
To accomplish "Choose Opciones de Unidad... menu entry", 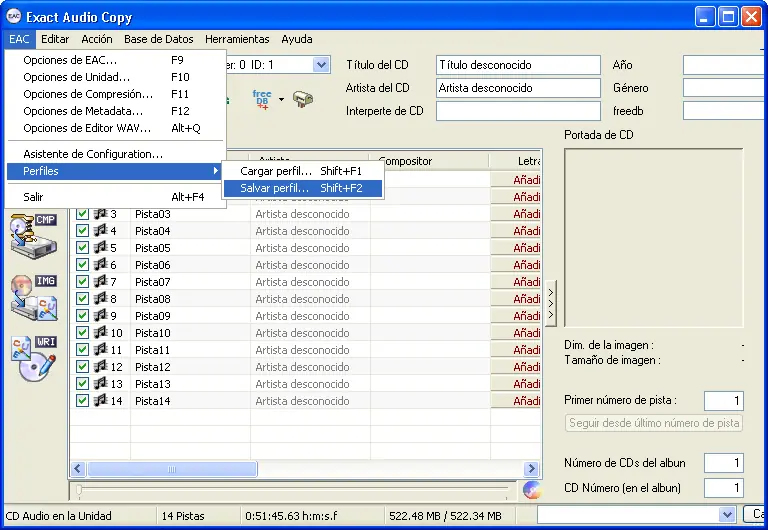I will (x=115, y=77).
